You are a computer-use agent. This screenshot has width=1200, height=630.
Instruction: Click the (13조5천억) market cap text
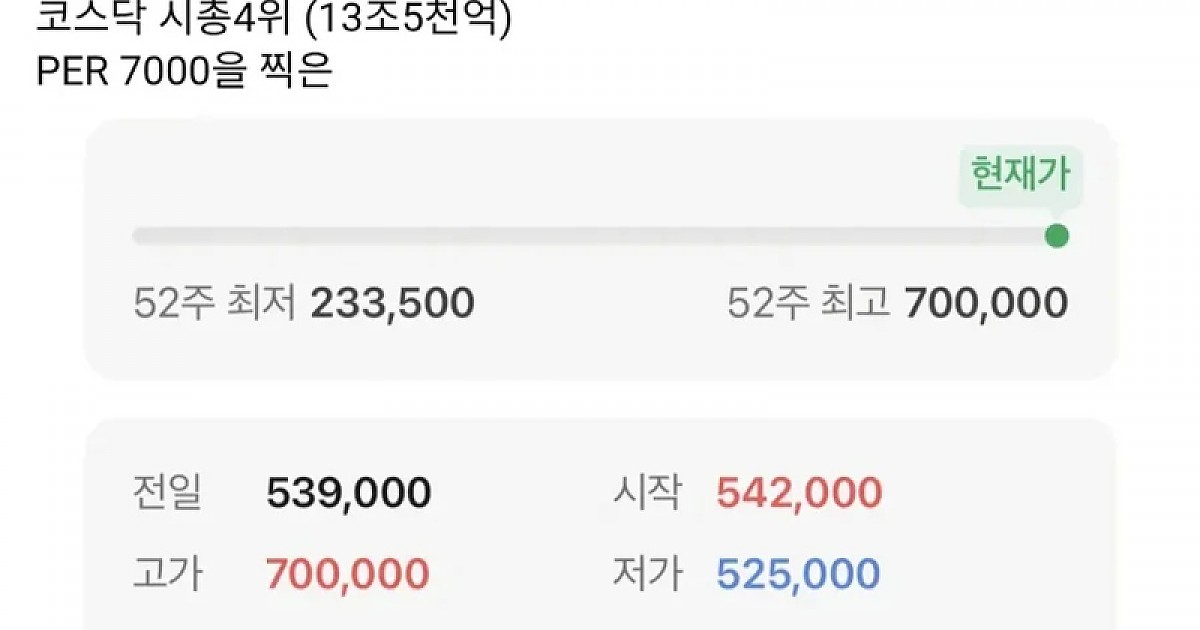410,18
